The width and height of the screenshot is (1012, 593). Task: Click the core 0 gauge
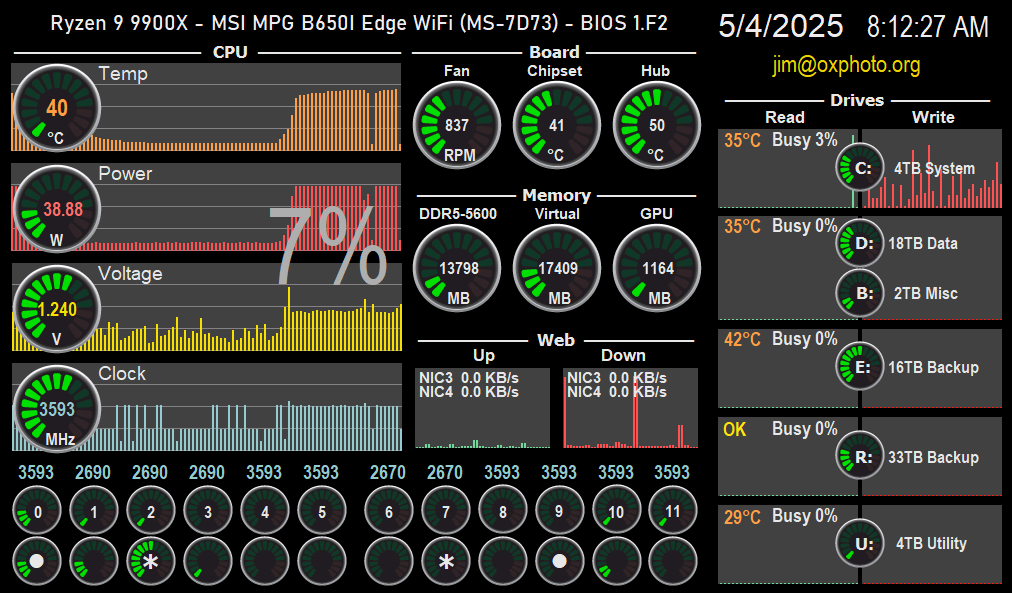[x=38, y=512]
